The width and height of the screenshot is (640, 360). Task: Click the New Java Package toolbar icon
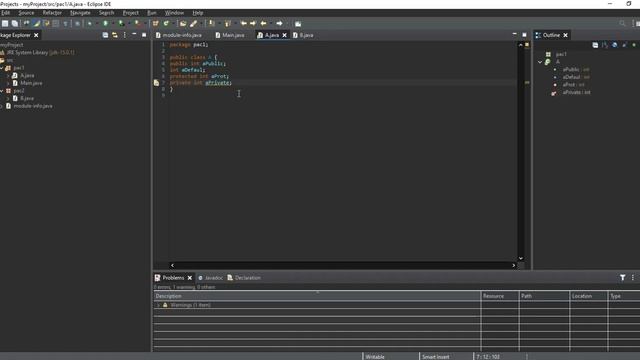click(x=156, y=24)
